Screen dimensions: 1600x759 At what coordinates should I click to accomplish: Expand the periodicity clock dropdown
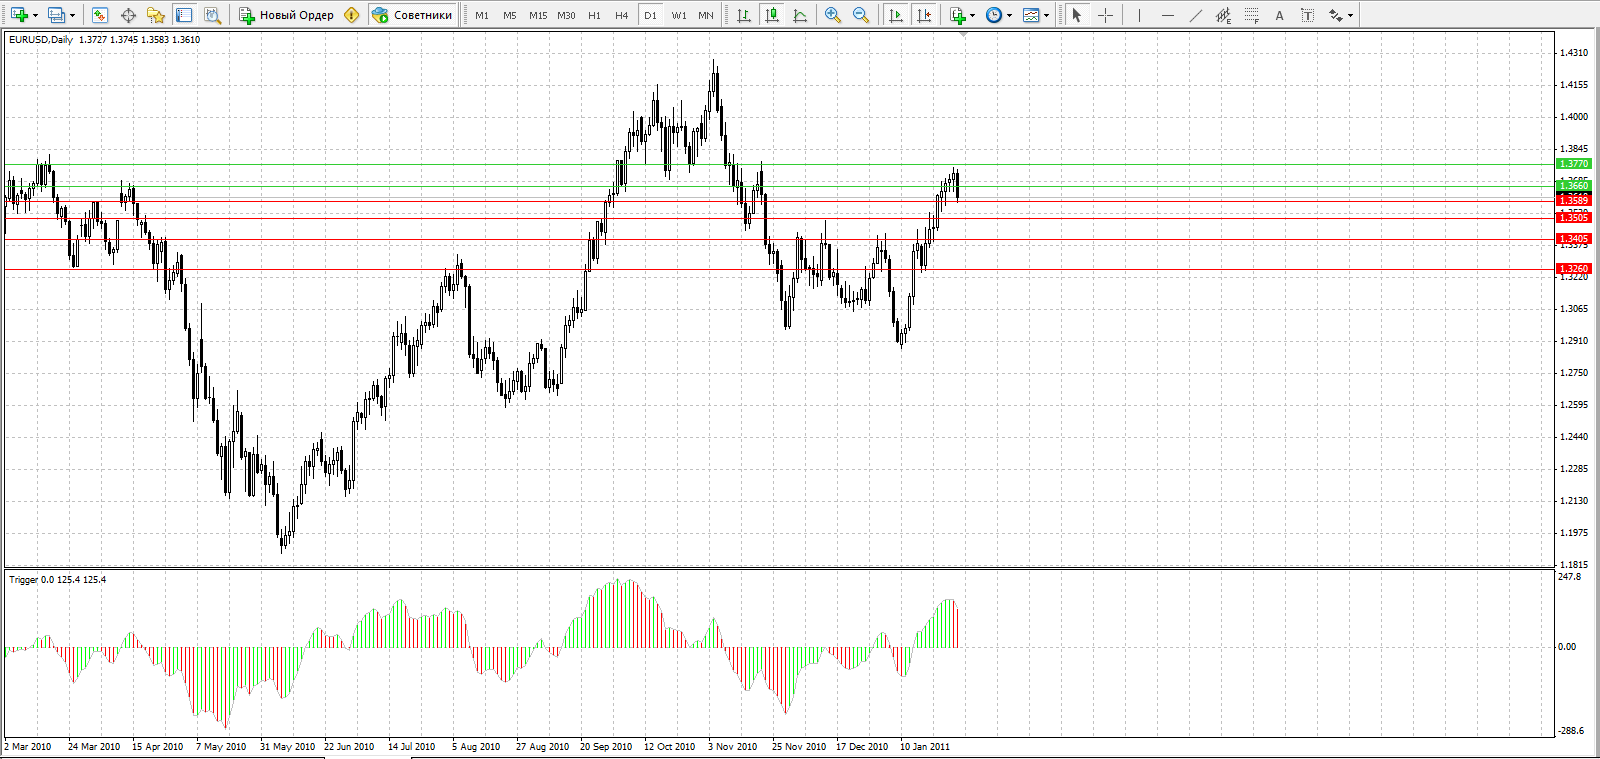pyautogui.click(x=1009, y=15)
